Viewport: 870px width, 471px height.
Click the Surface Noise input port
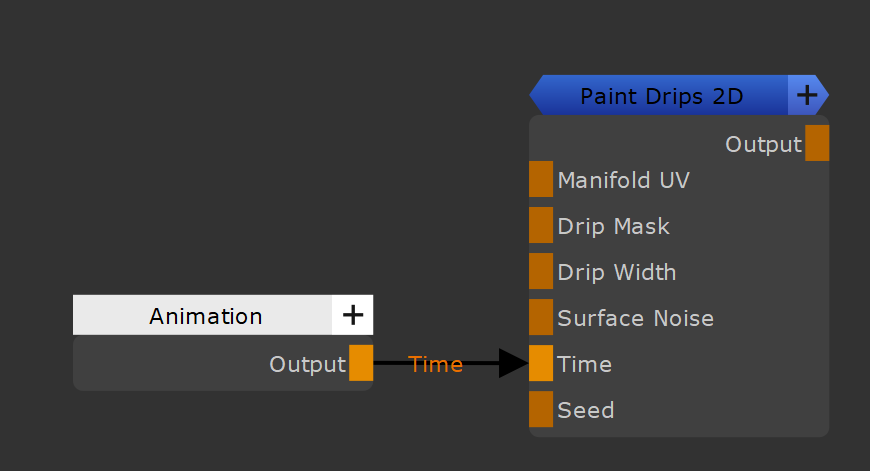pos(541,318)
